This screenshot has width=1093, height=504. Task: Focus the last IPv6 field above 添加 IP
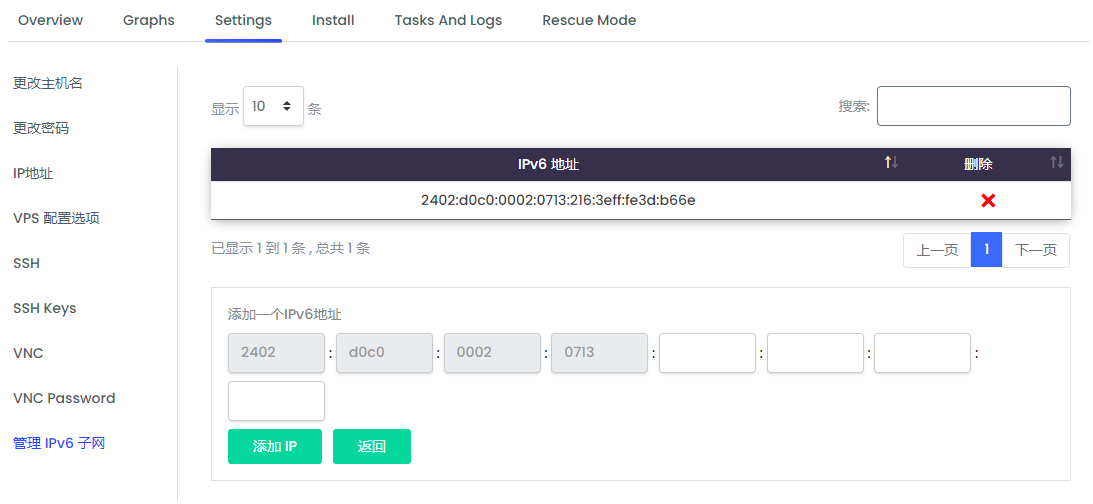coord(276,401)
